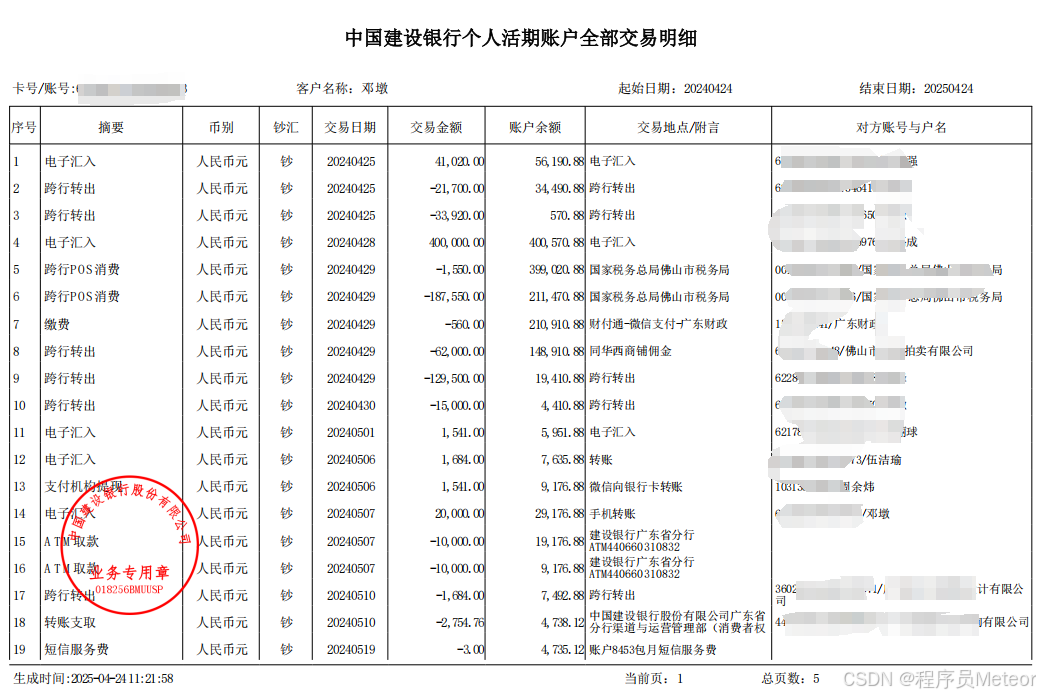Click the 转账 remark in row 12
This screenshot has height=697, width=1040.
(600, 460)
